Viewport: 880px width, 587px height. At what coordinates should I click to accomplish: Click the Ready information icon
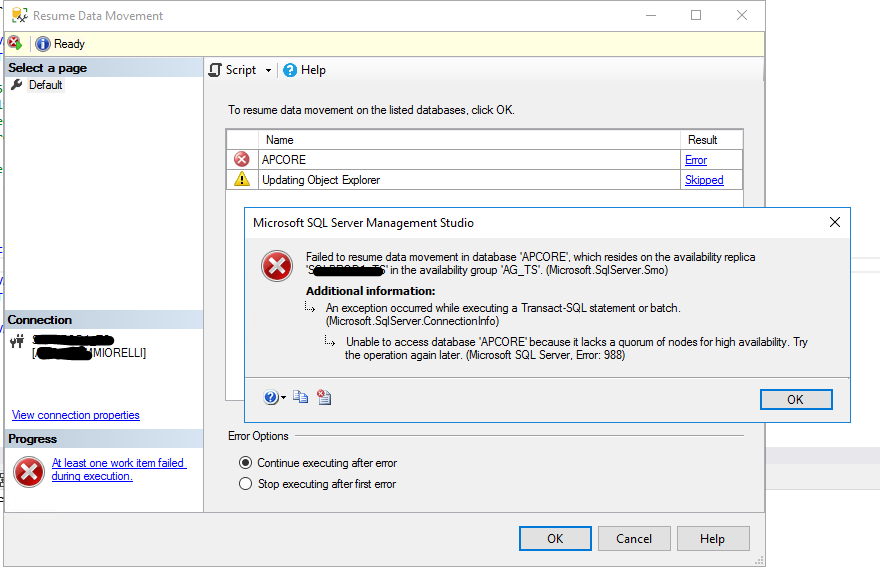point(43,44)
